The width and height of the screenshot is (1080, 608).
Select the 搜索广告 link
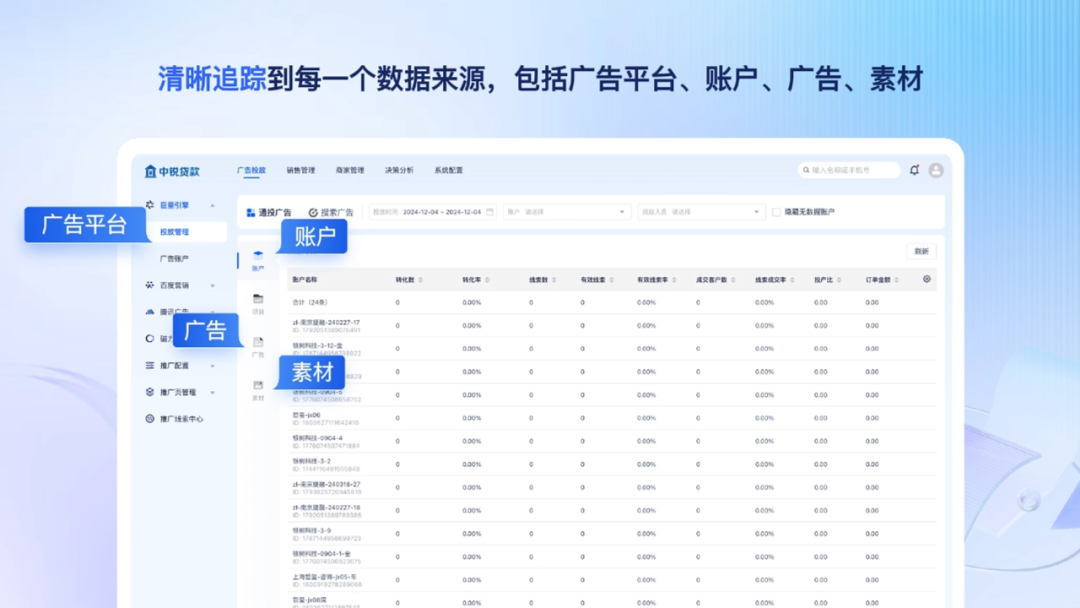click(x=334, y=211)
